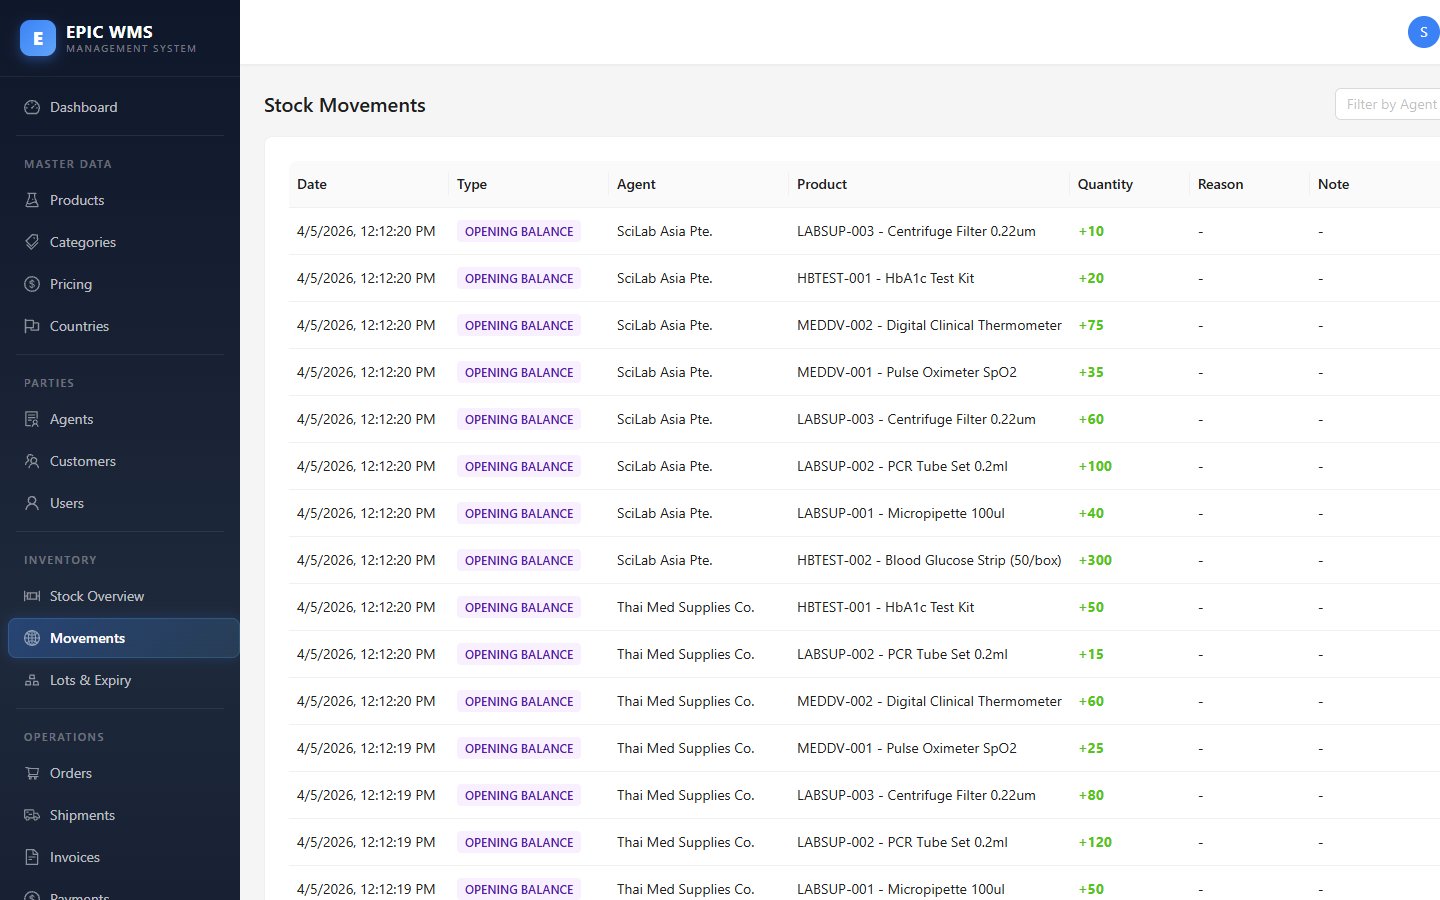
Task: Click the Categories tag icon
Action: [x=32, y=242]
